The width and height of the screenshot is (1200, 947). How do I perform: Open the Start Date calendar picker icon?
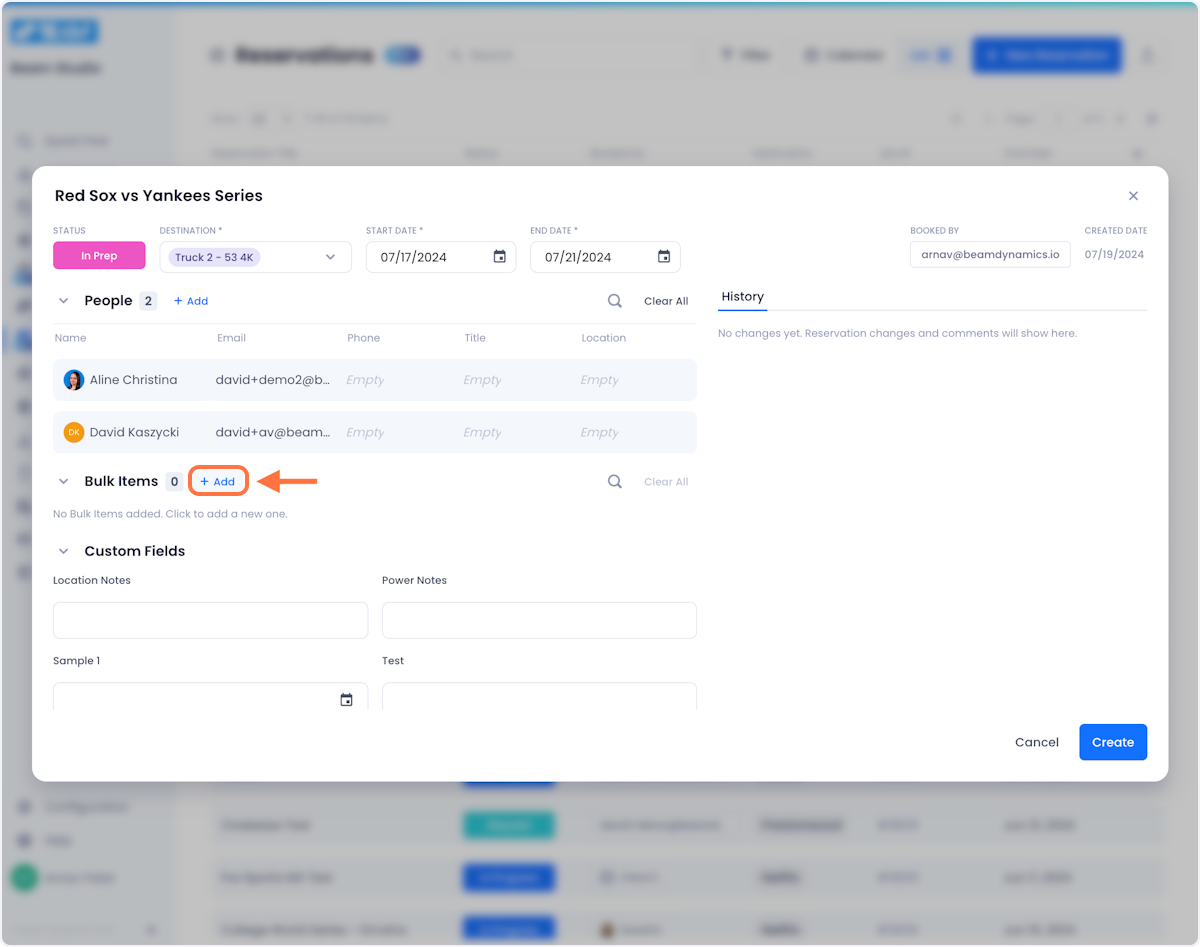[500, 257]
